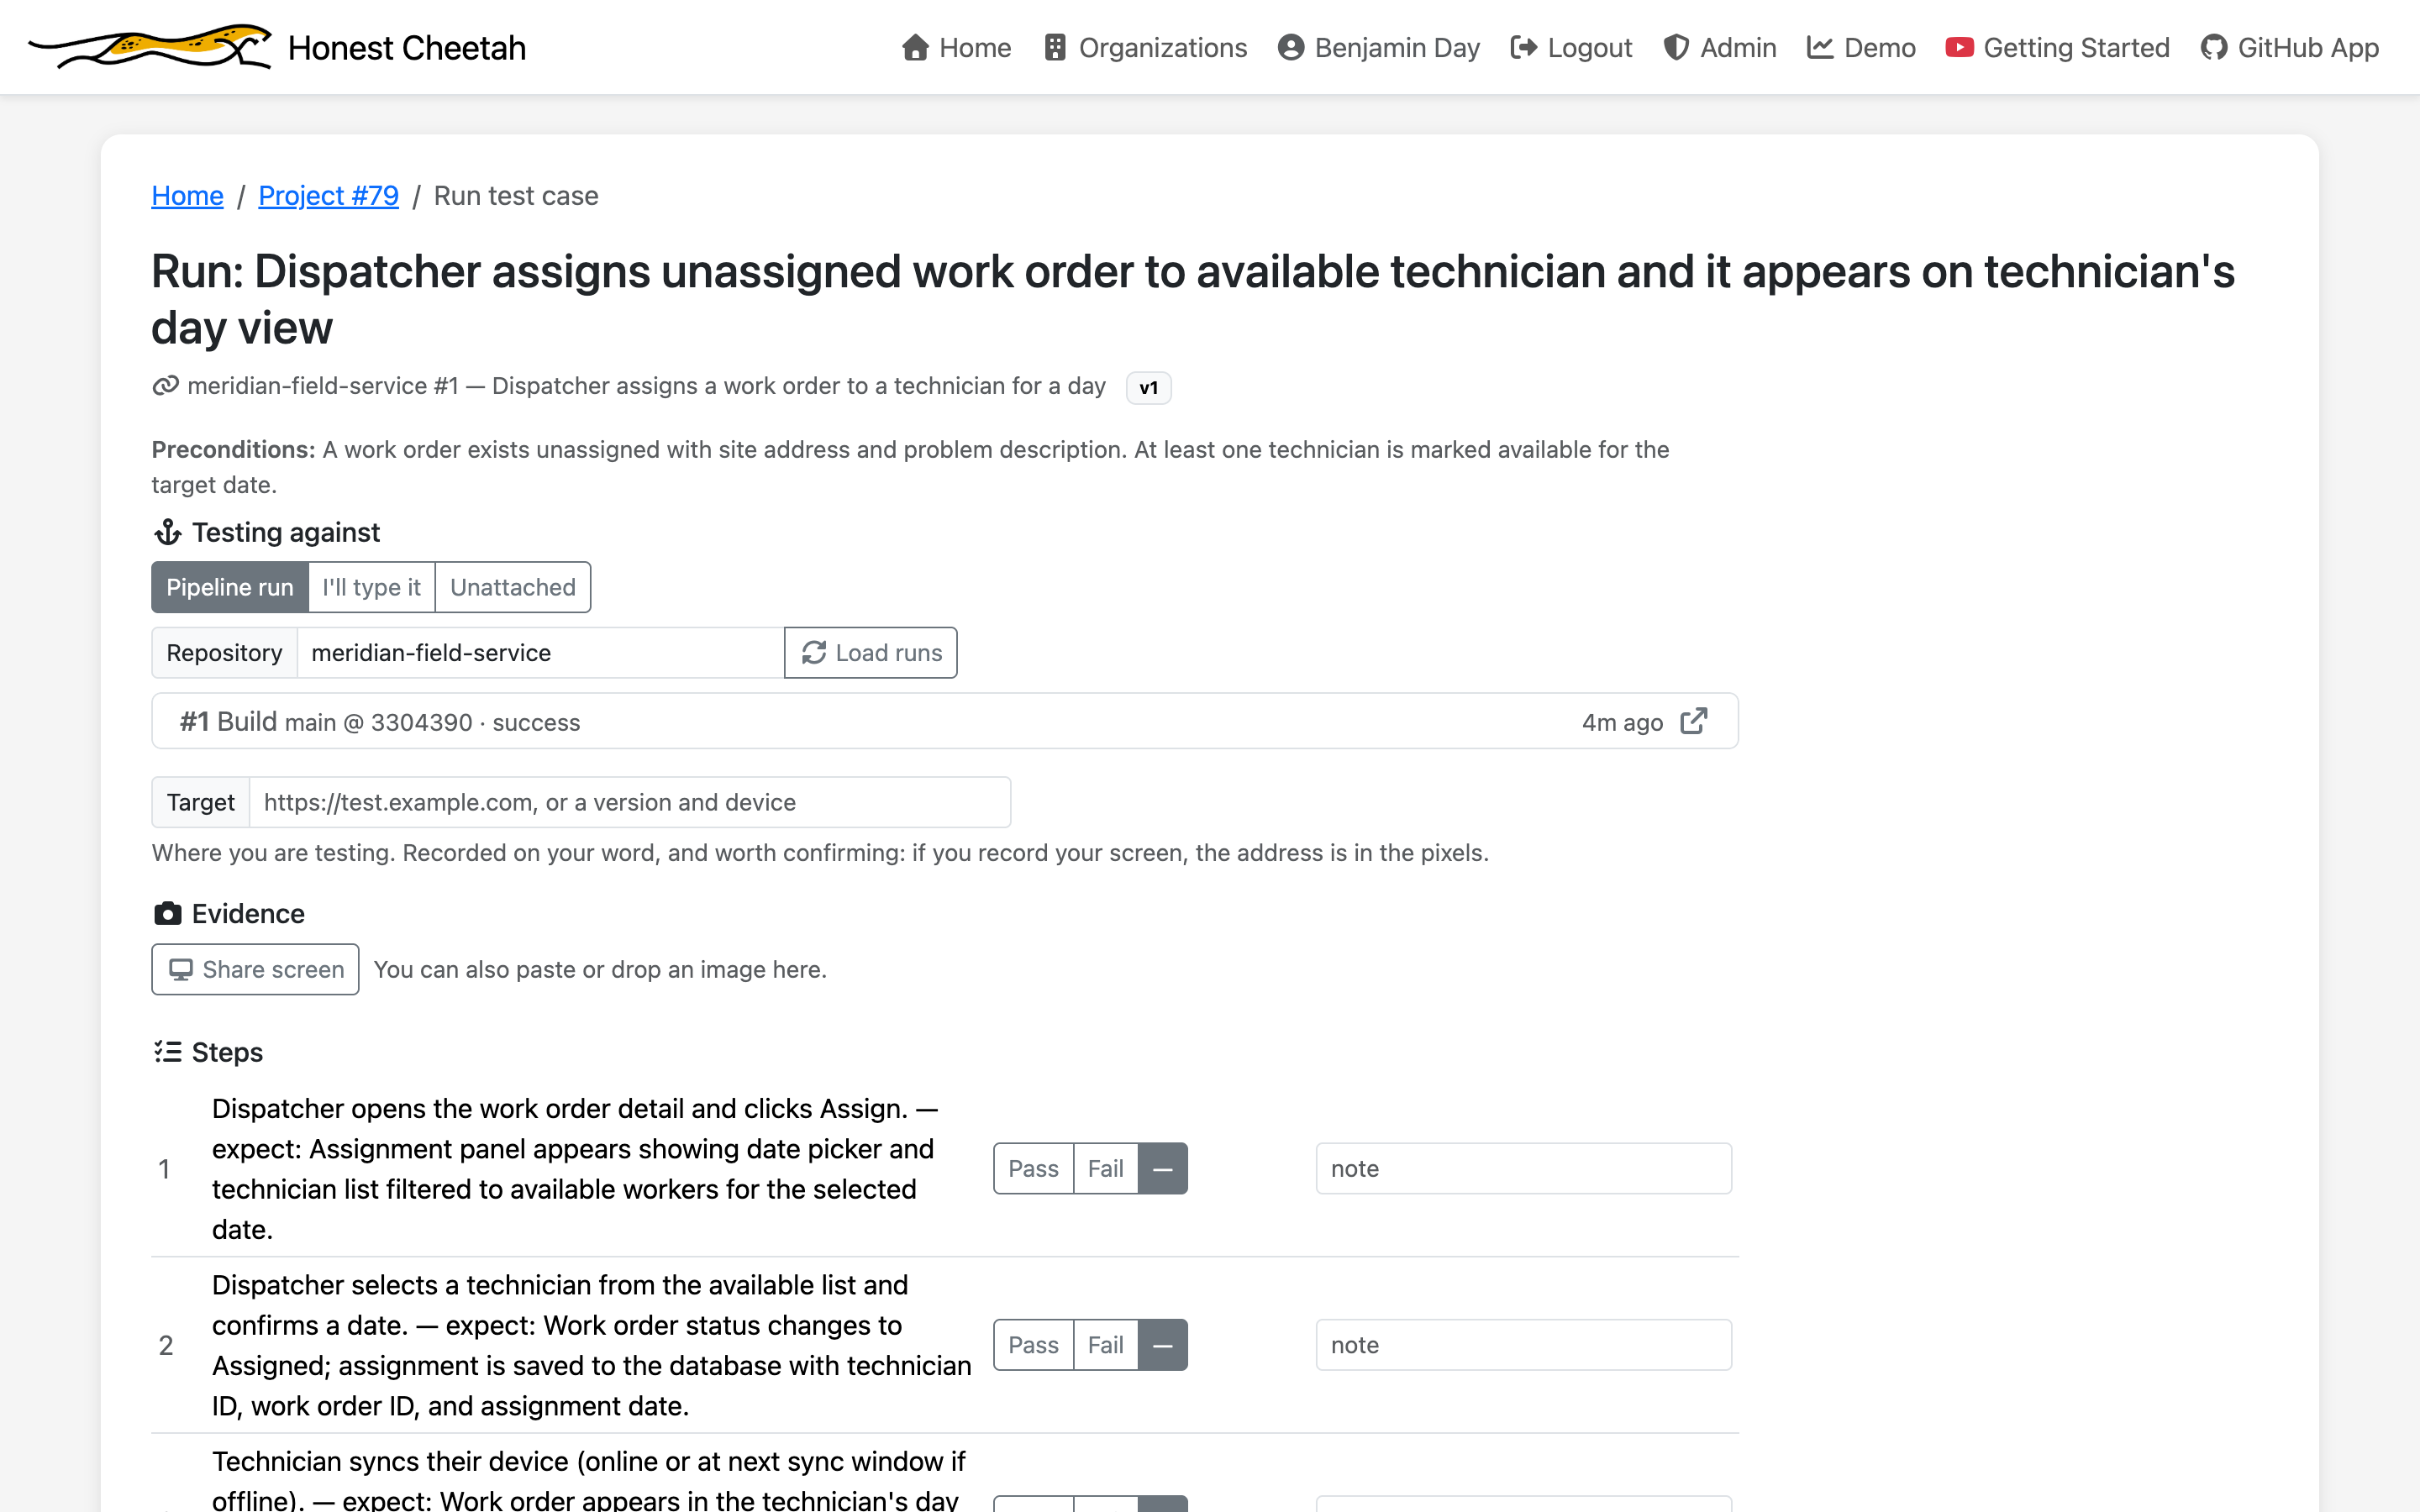Click the "Target" field label

[201, 802]
